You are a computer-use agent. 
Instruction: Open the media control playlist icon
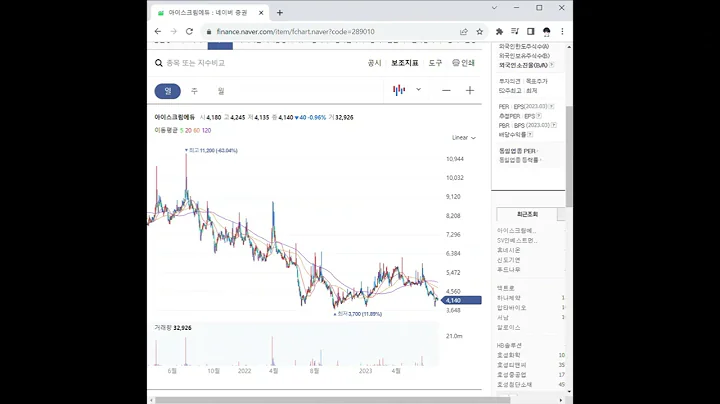click(x=515, y=31)
